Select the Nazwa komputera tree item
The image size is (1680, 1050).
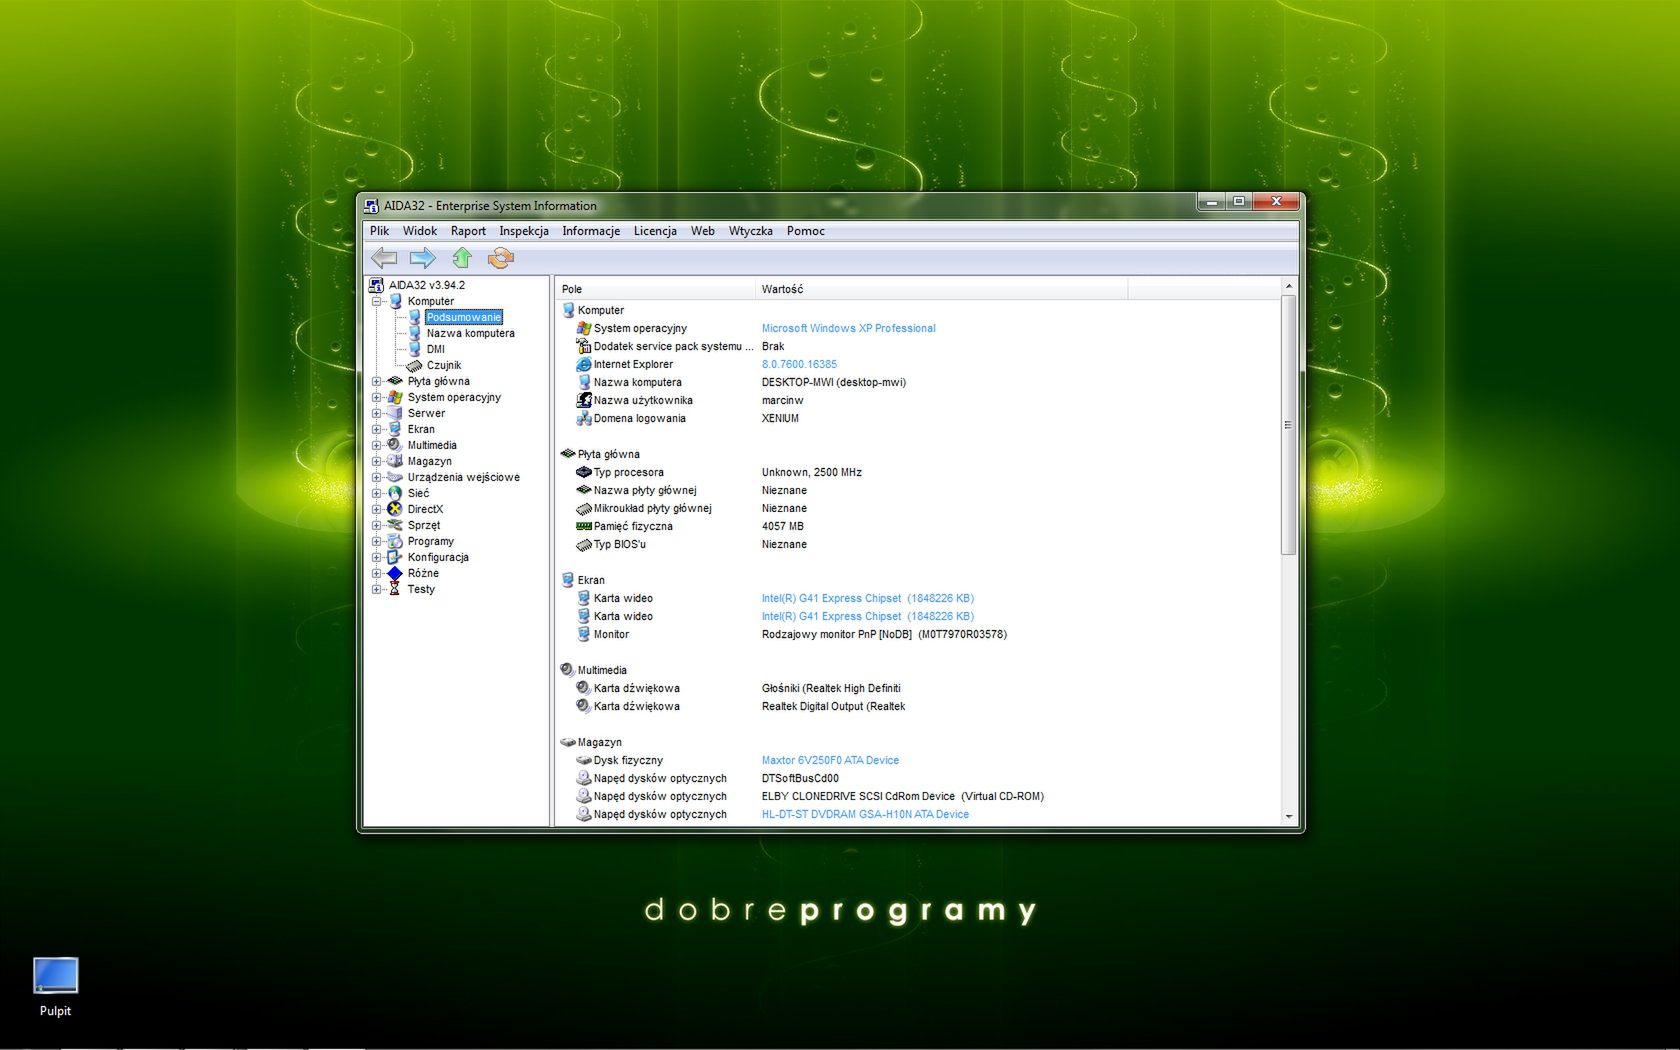click(x=470, y=333)
